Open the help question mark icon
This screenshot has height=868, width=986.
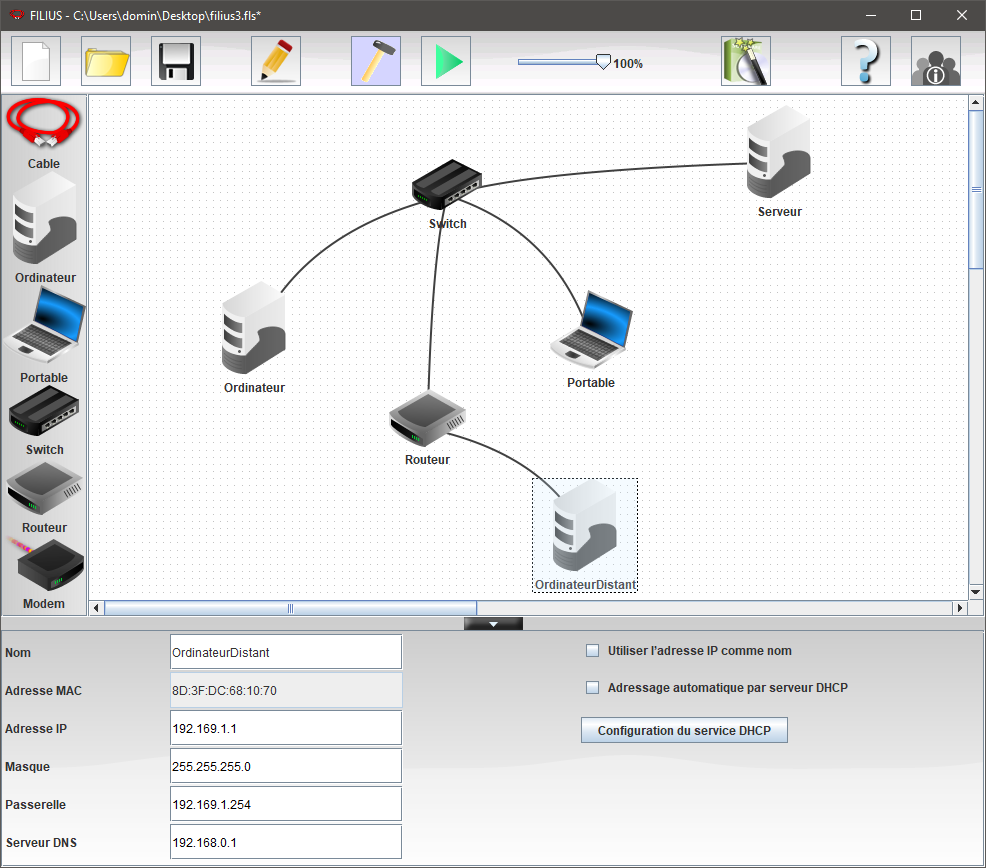click(x=866, y=61)
